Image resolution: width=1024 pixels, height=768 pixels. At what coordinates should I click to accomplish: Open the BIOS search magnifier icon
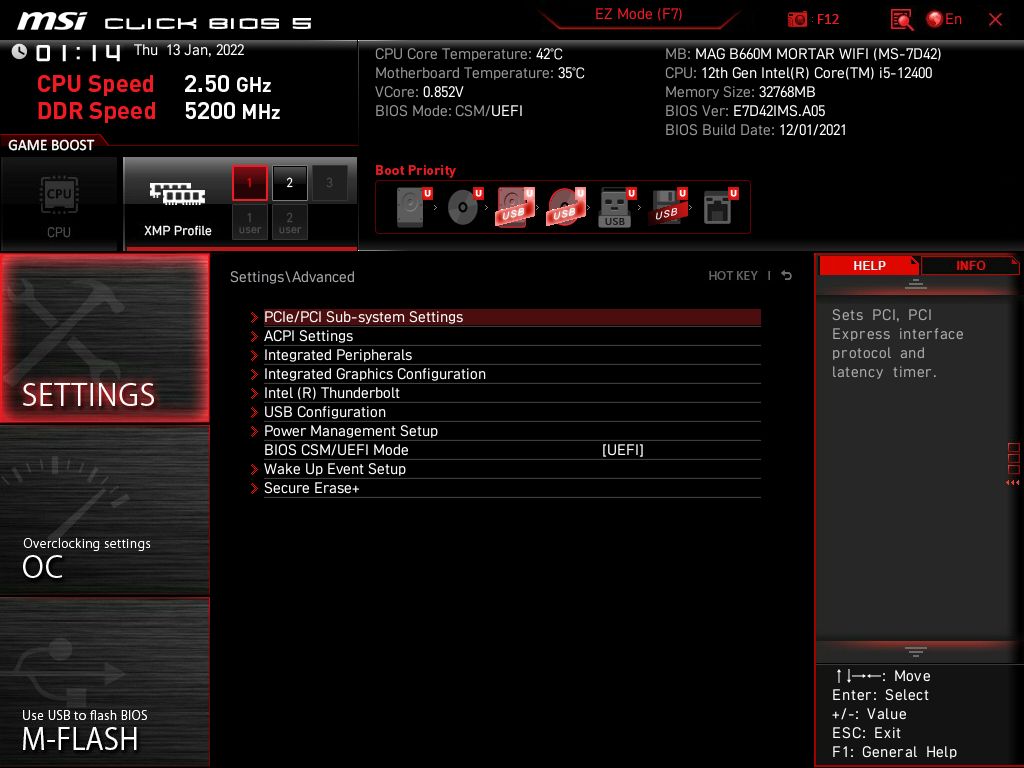[902, 20]
